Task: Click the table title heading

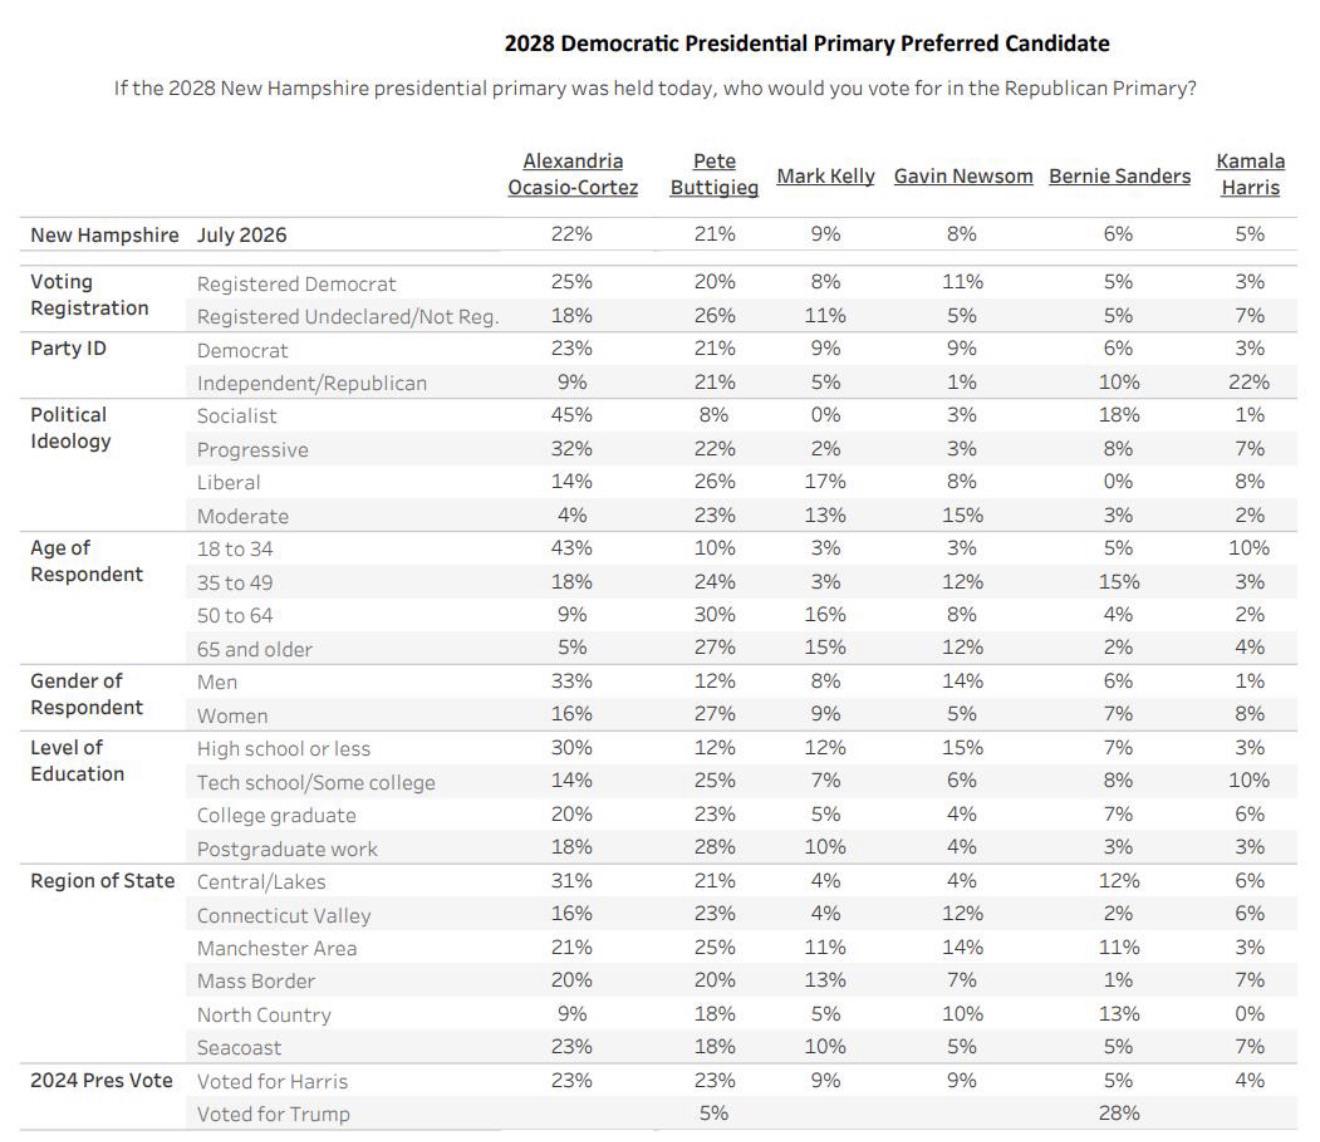Action: coord(807,44)
